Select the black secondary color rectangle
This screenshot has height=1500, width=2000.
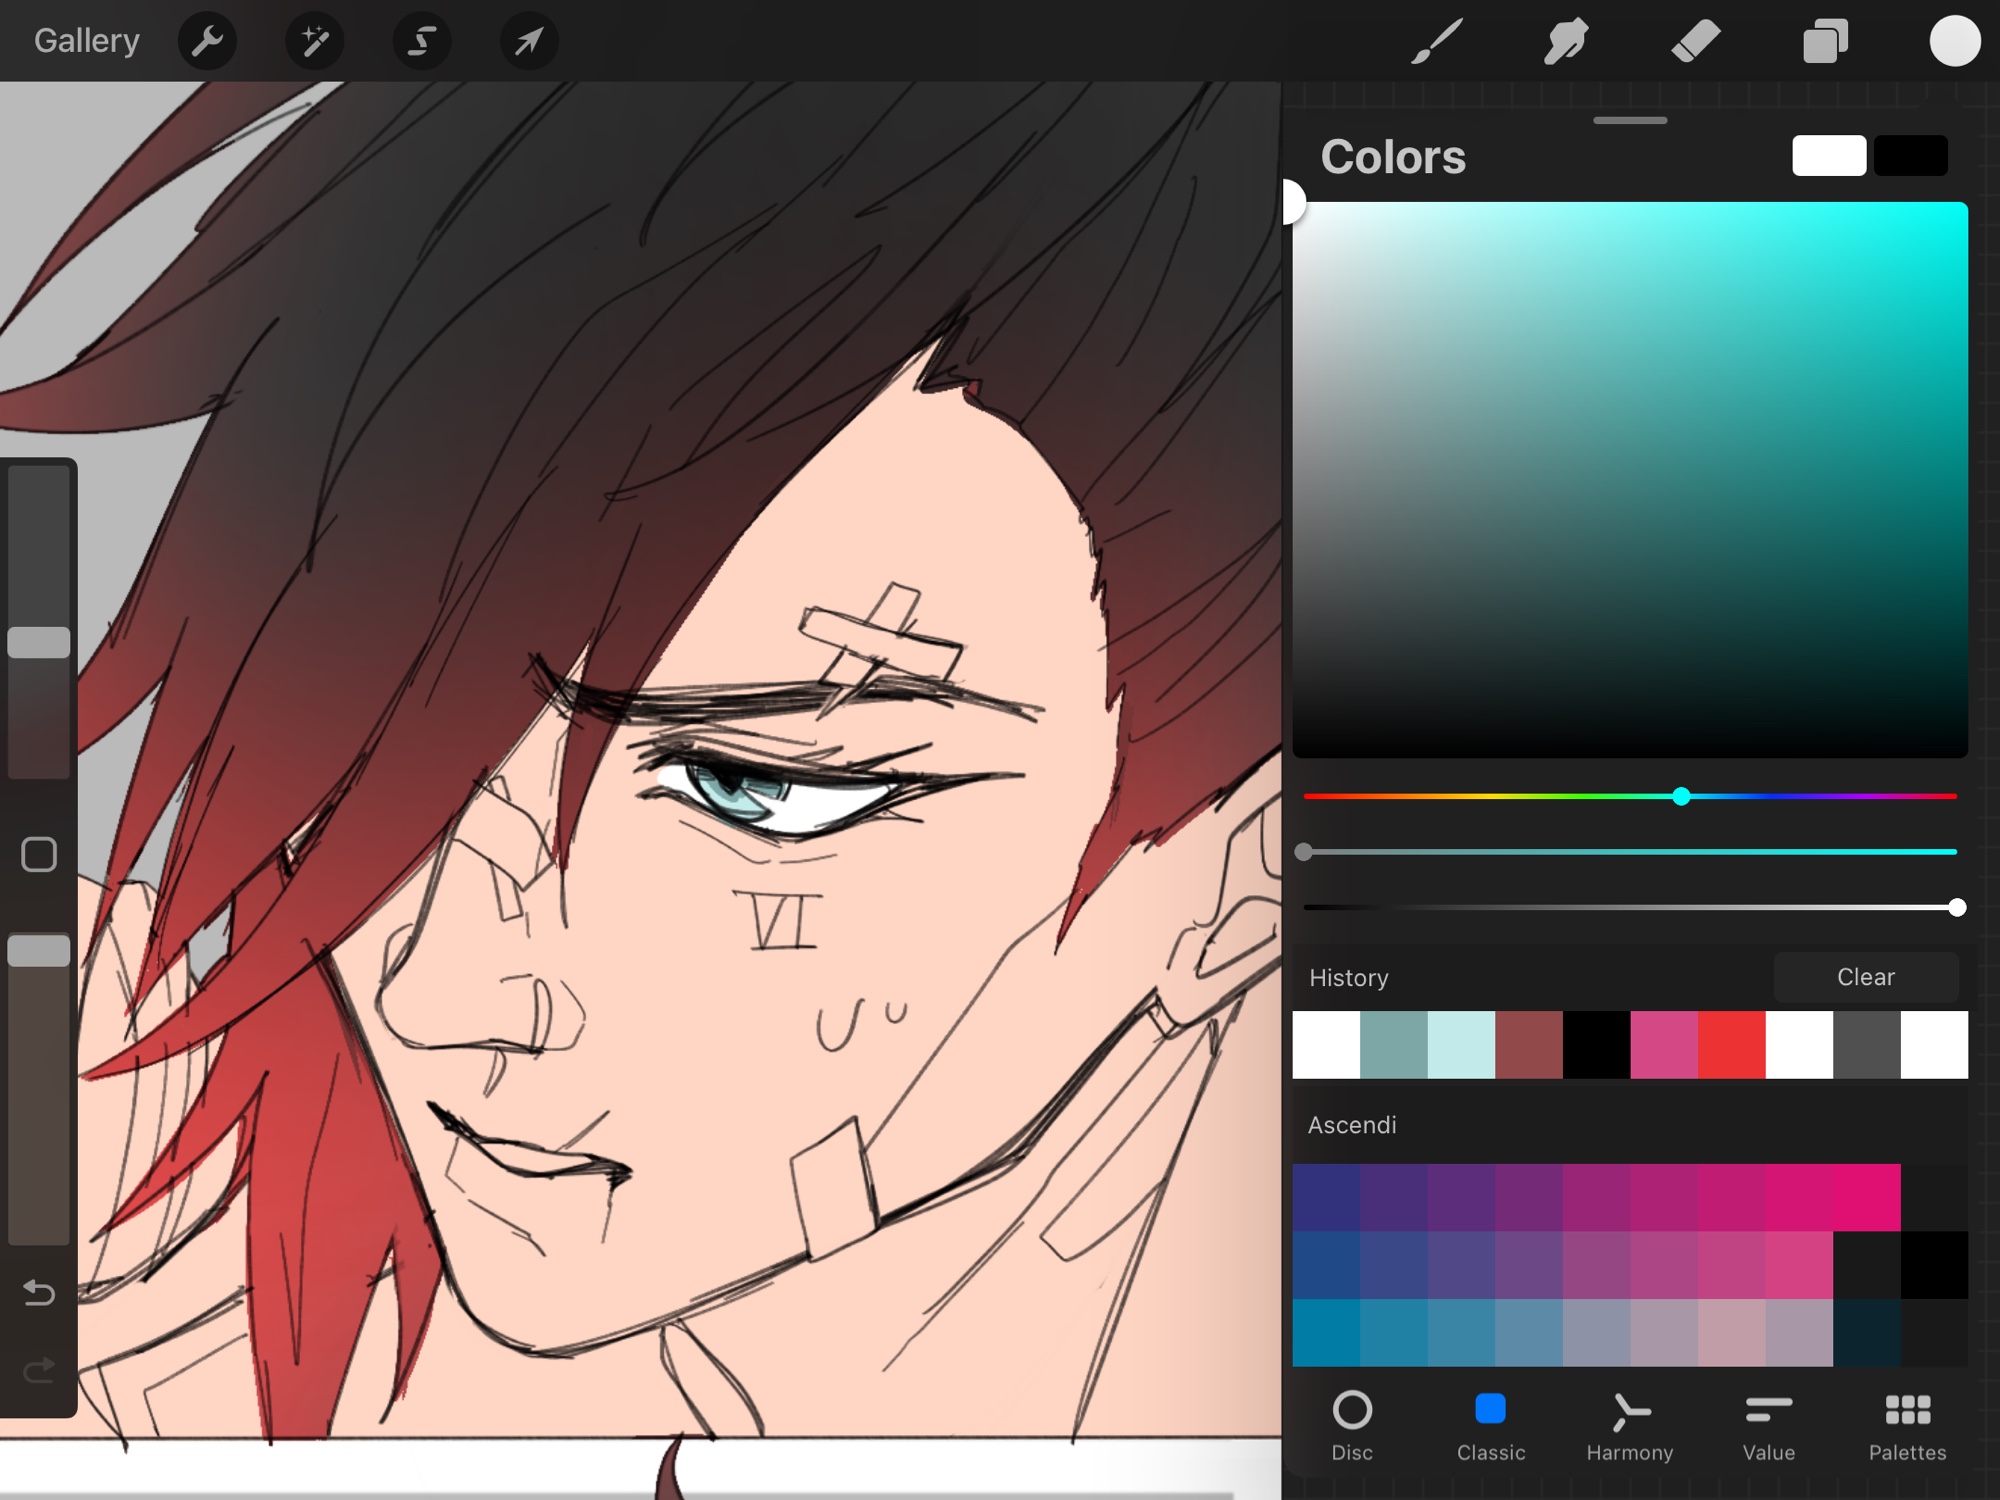(x=1910, y=156)
